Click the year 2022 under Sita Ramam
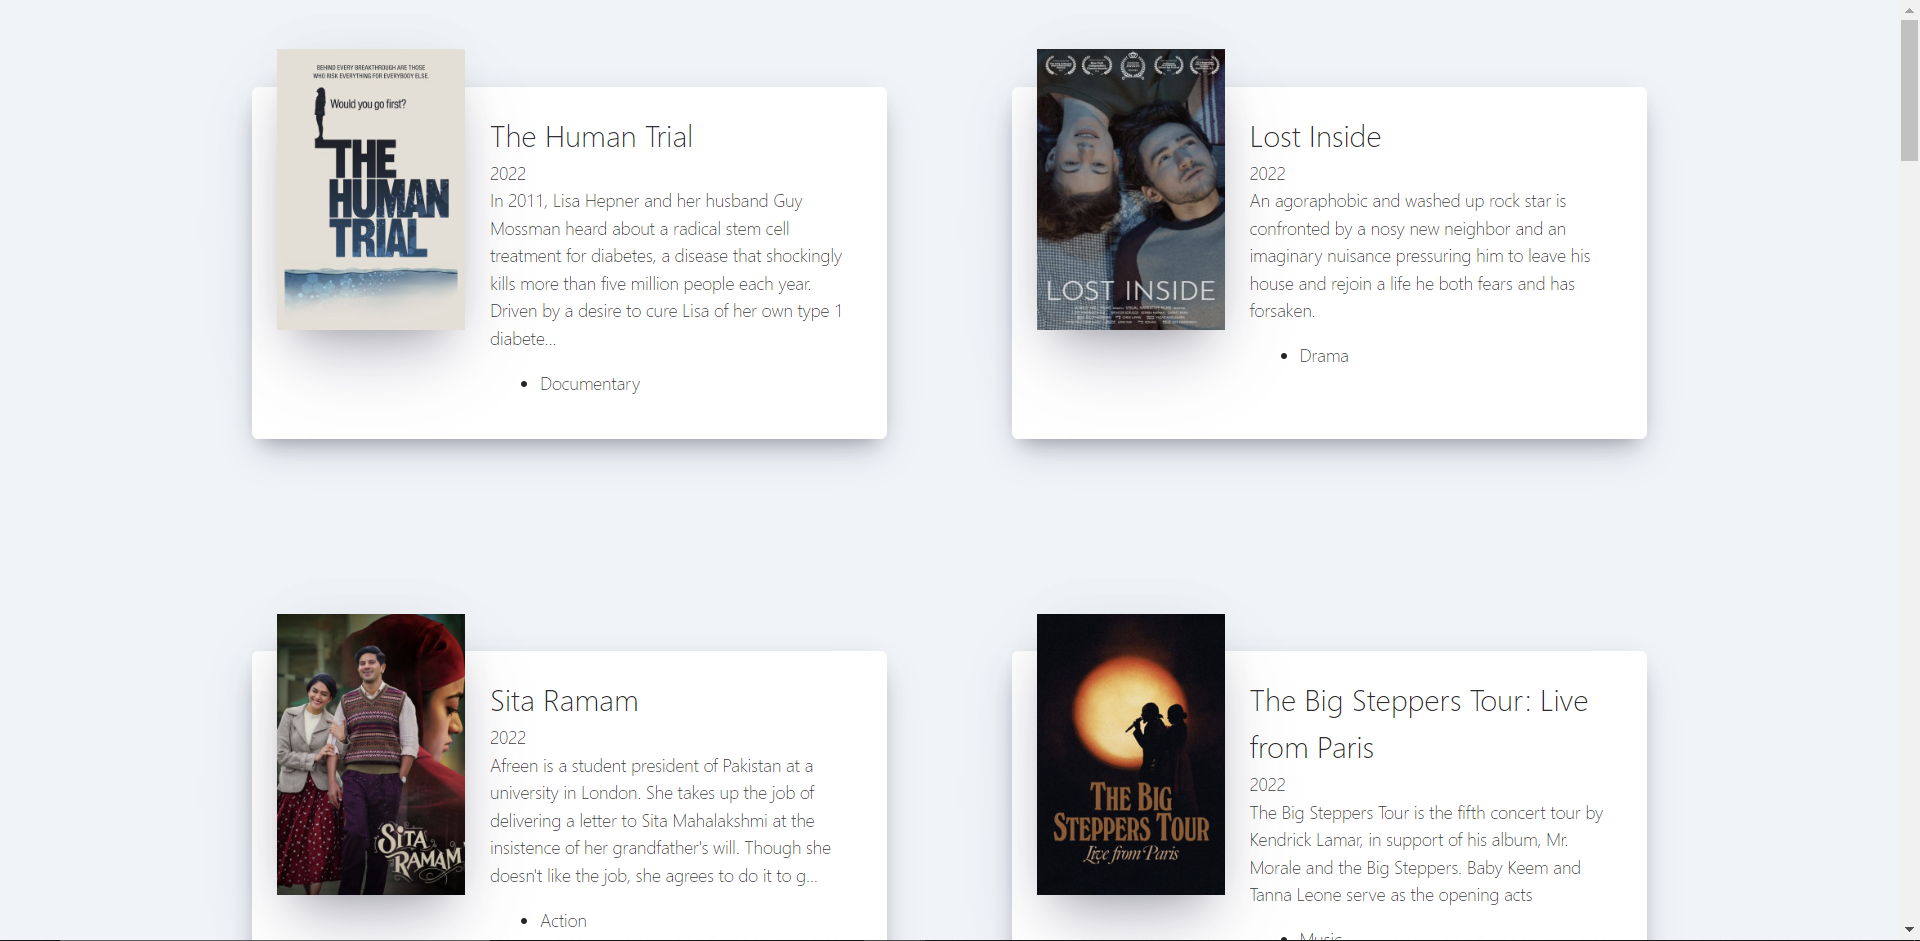 pyautogui.click(x=506, y=738)
